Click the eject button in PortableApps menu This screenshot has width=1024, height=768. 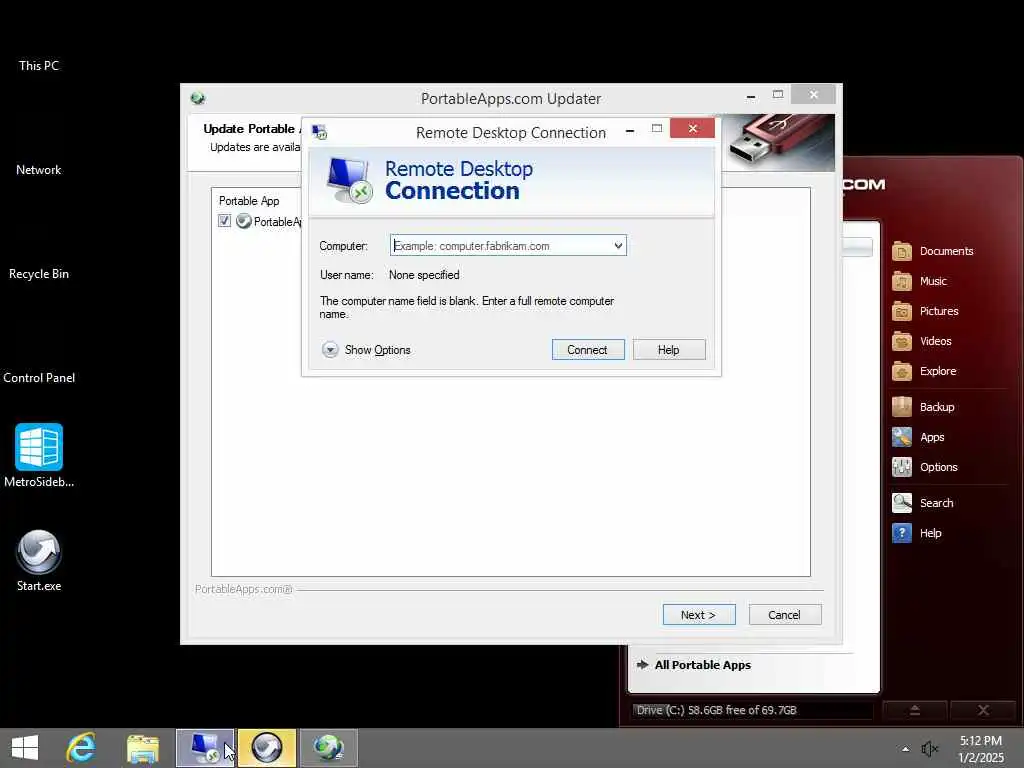[915, 710]
